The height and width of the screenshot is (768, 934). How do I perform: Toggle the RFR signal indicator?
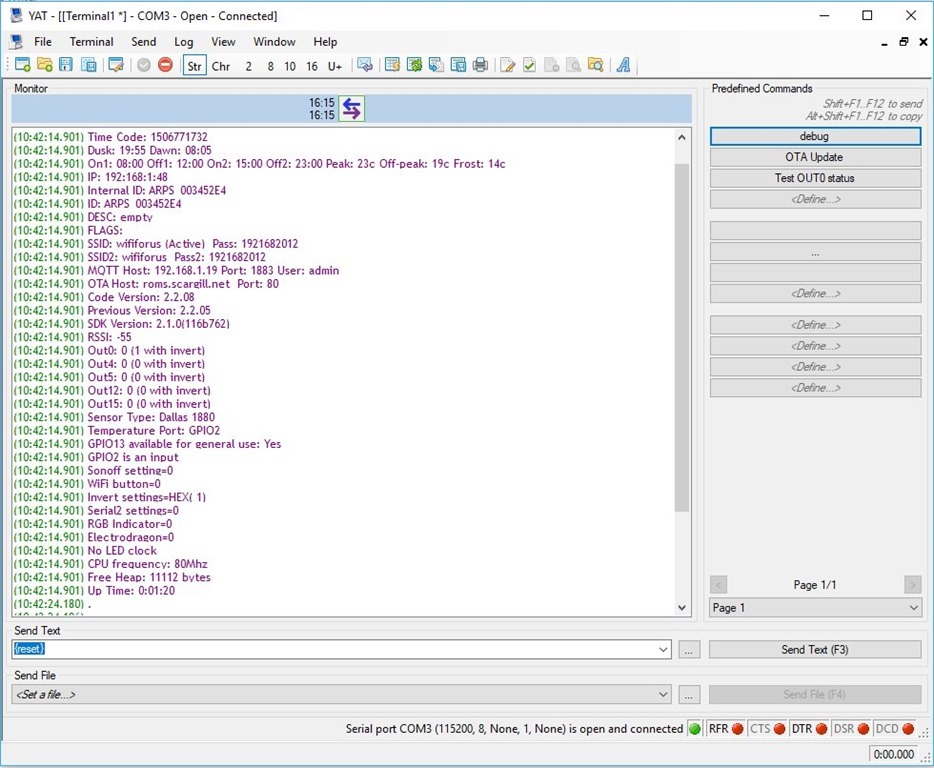coord(726,729)
